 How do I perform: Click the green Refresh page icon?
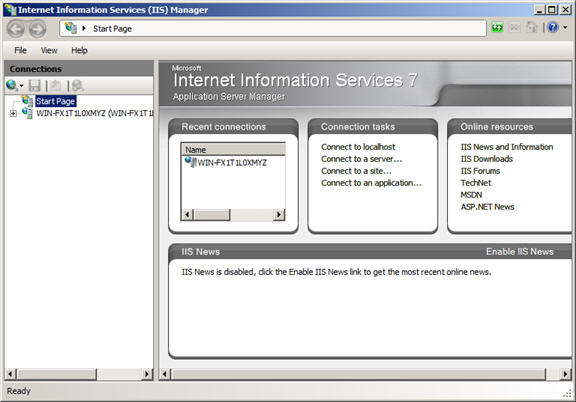point(497,27)
